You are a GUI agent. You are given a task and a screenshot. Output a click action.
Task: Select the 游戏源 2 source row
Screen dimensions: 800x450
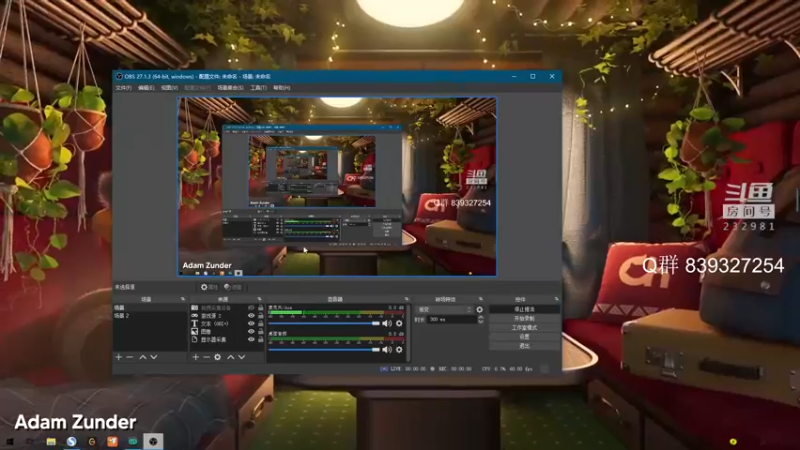[x=227, y=316]
